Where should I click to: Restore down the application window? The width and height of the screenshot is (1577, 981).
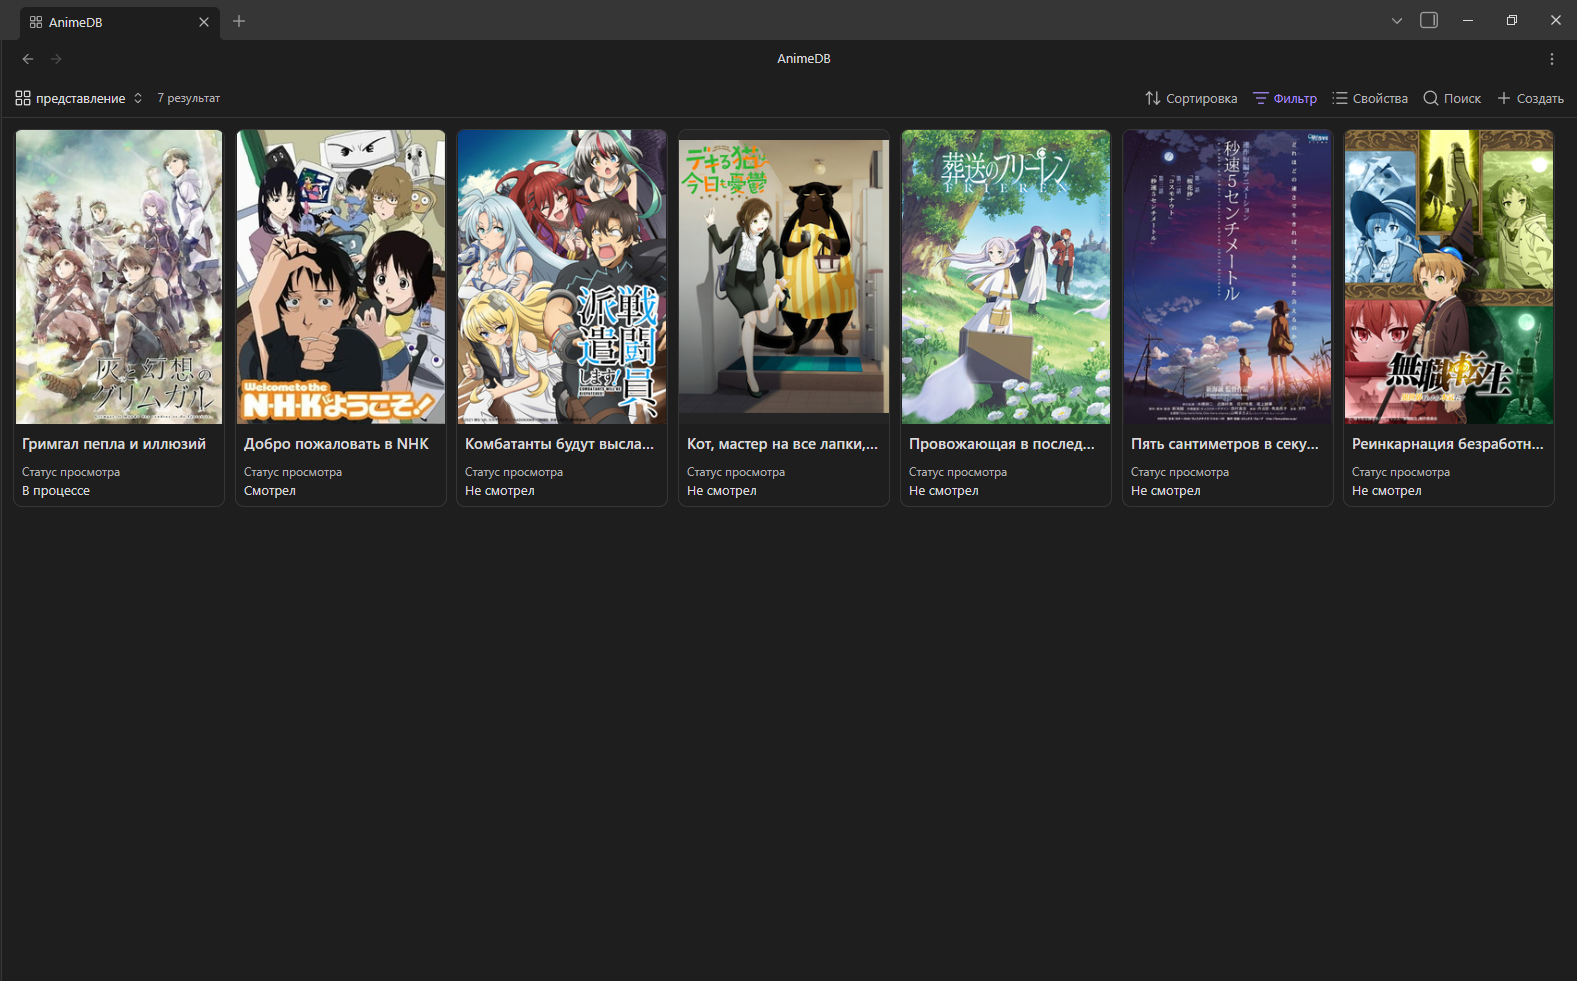[1512, 21]
